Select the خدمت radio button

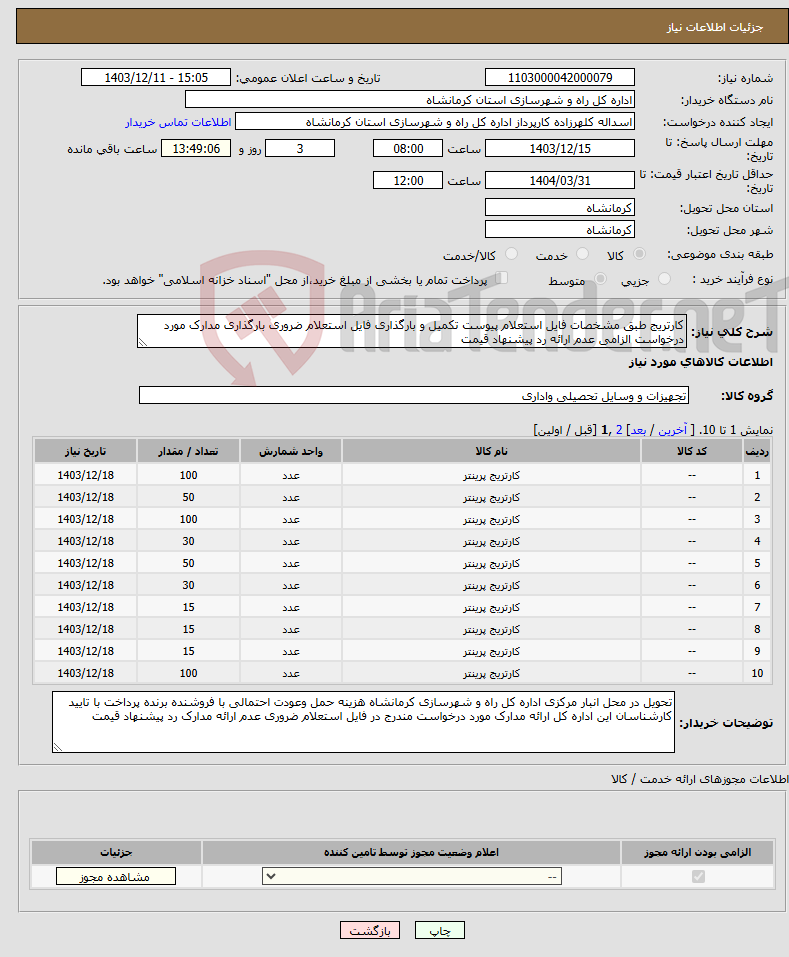[x=583, y=253]
